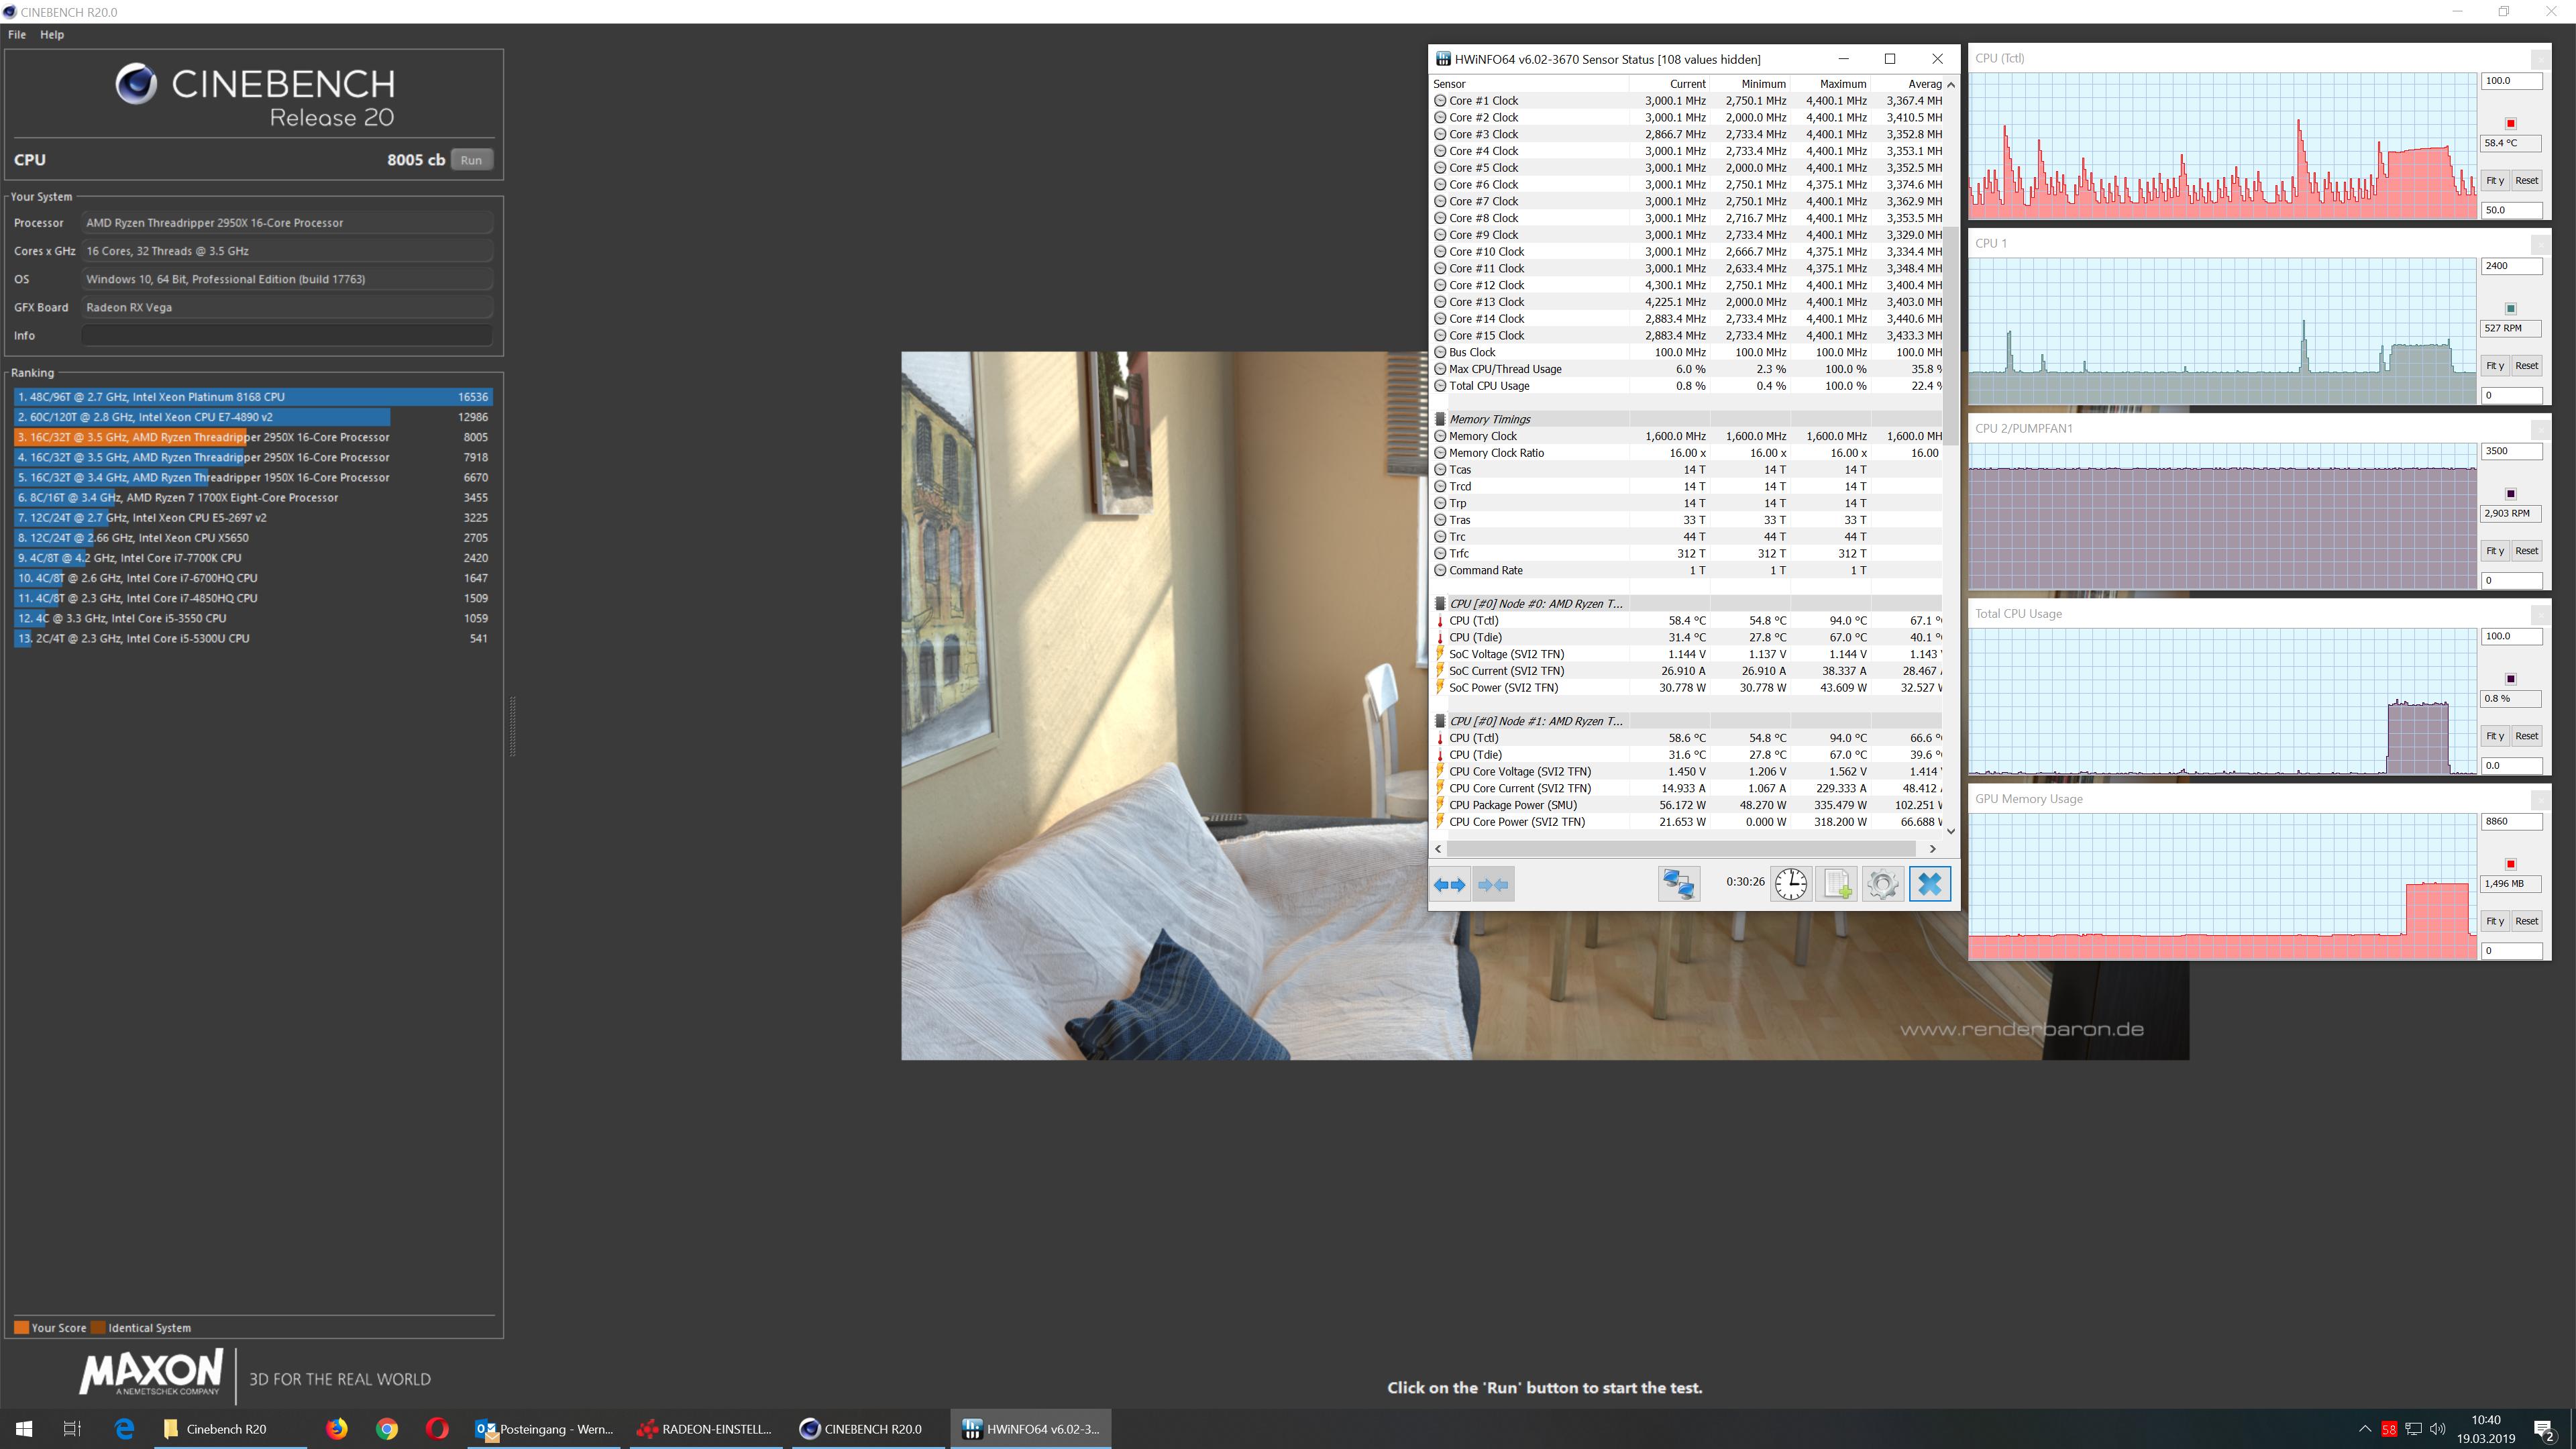Reset the elapsed timer with the clock icon

[x=1790, y=884]
